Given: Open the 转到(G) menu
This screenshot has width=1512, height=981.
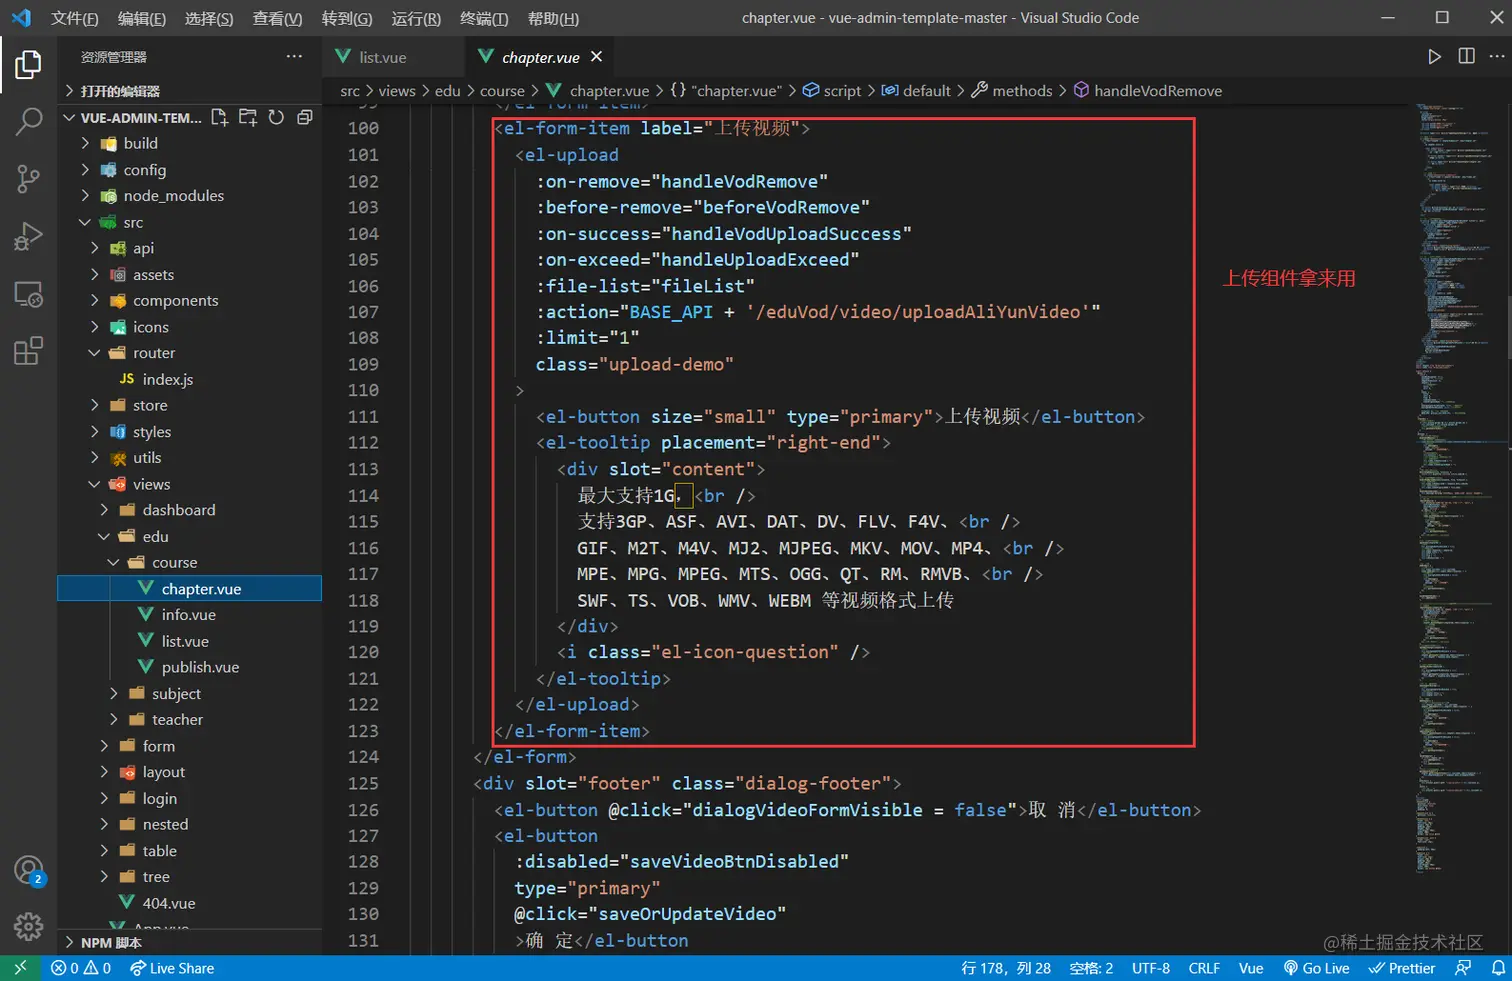Looking at the screenshot, I should 347,18.
